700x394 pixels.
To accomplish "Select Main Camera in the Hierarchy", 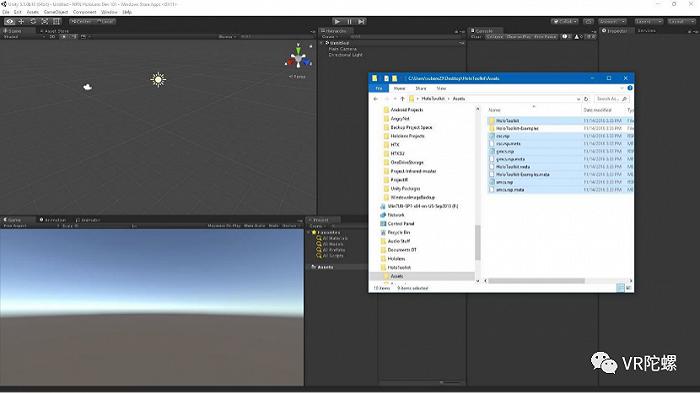I will (342, 49).
